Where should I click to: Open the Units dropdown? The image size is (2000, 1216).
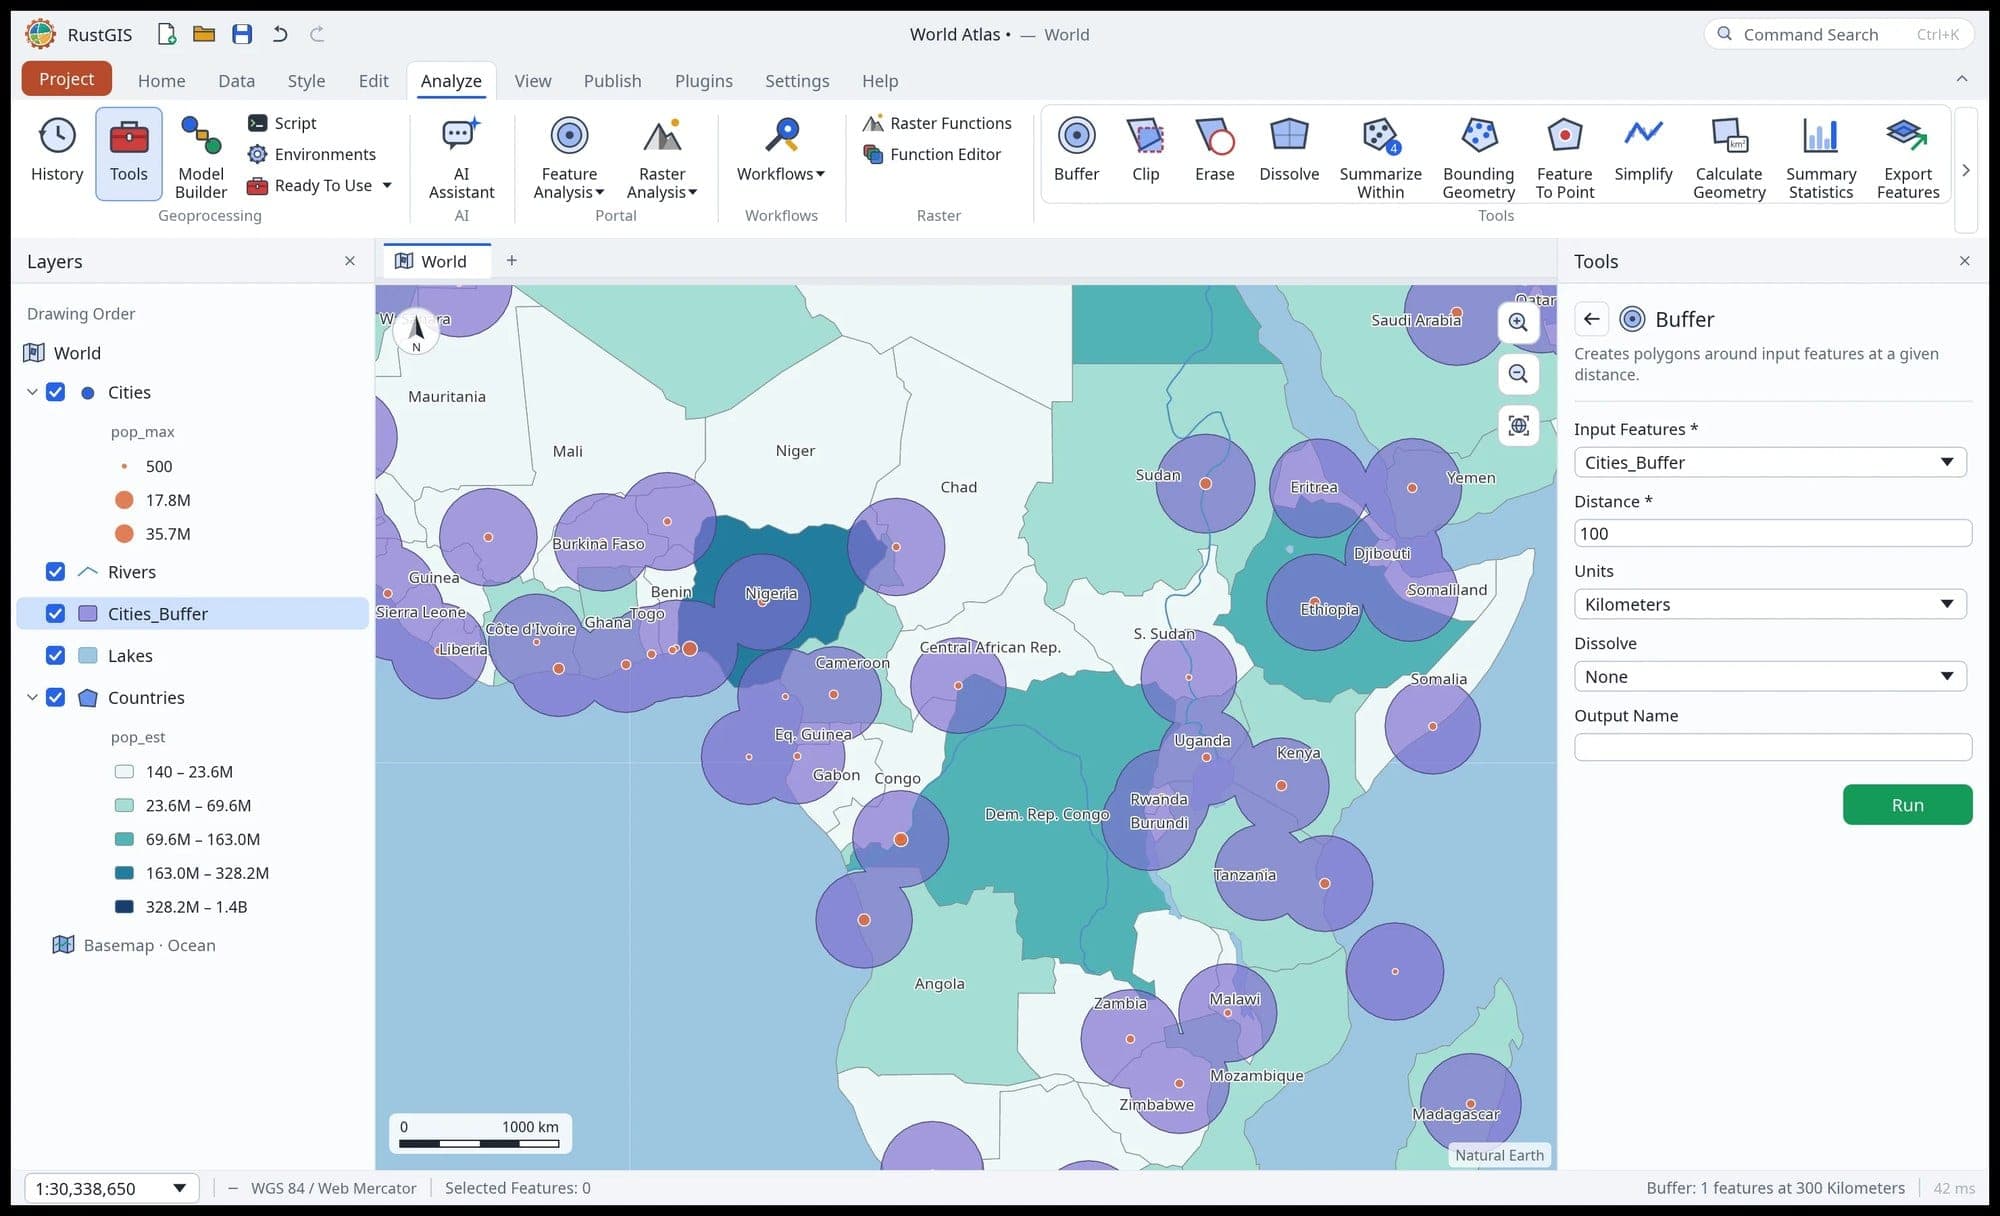pyautogui.click(x=1770, y=604)
